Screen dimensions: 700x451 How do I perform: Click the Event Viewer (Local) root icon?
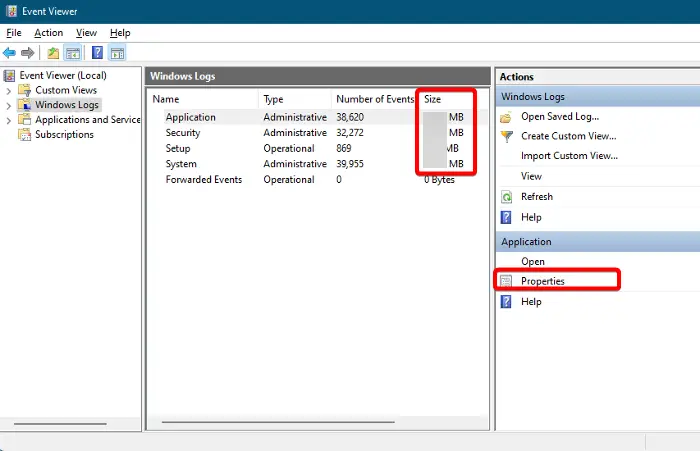click(9, 75)
